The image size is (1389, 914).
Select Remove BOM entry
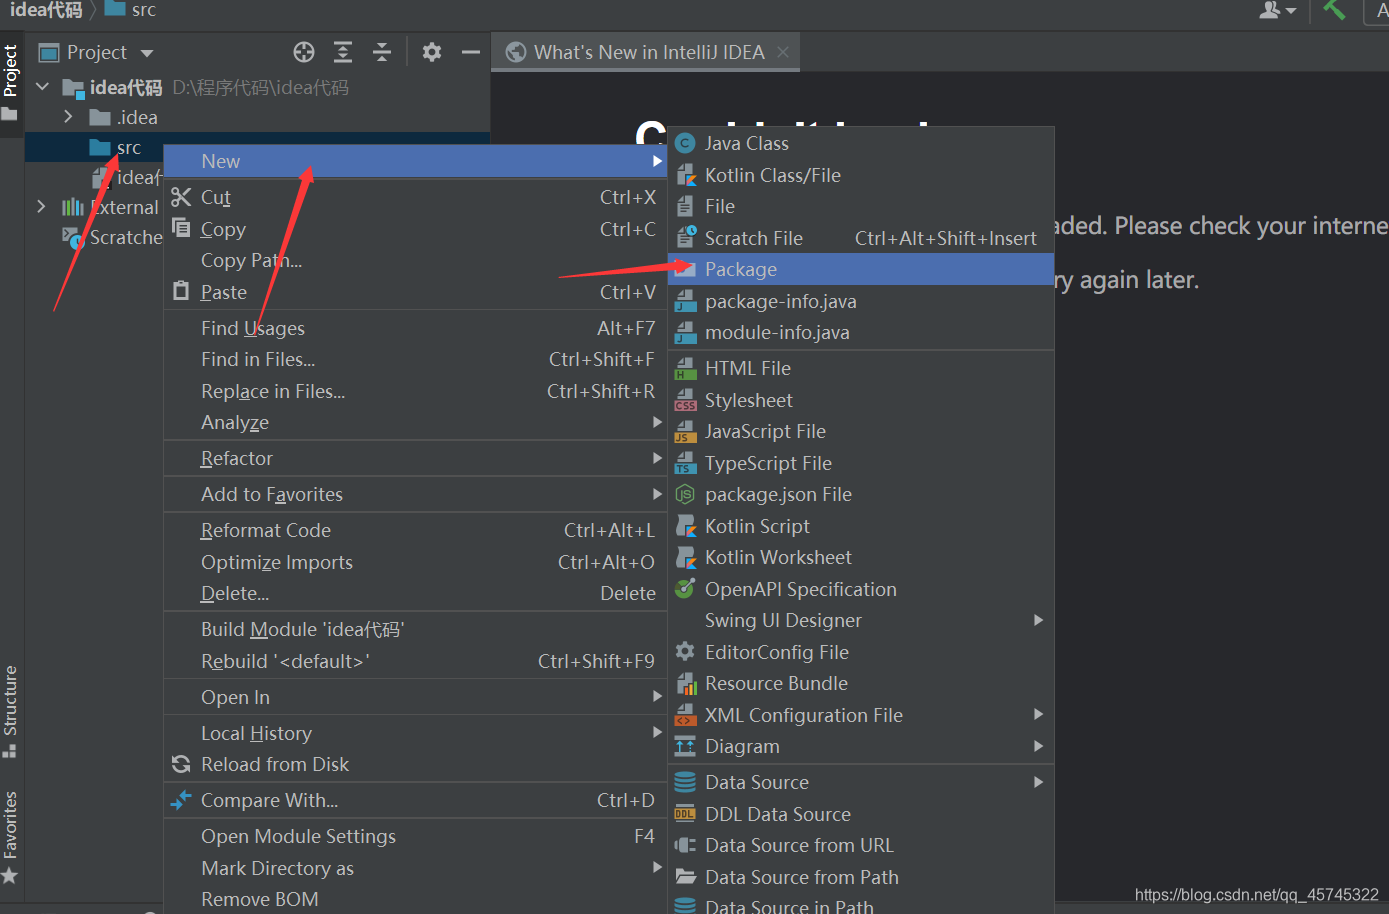tap(415, 899)
